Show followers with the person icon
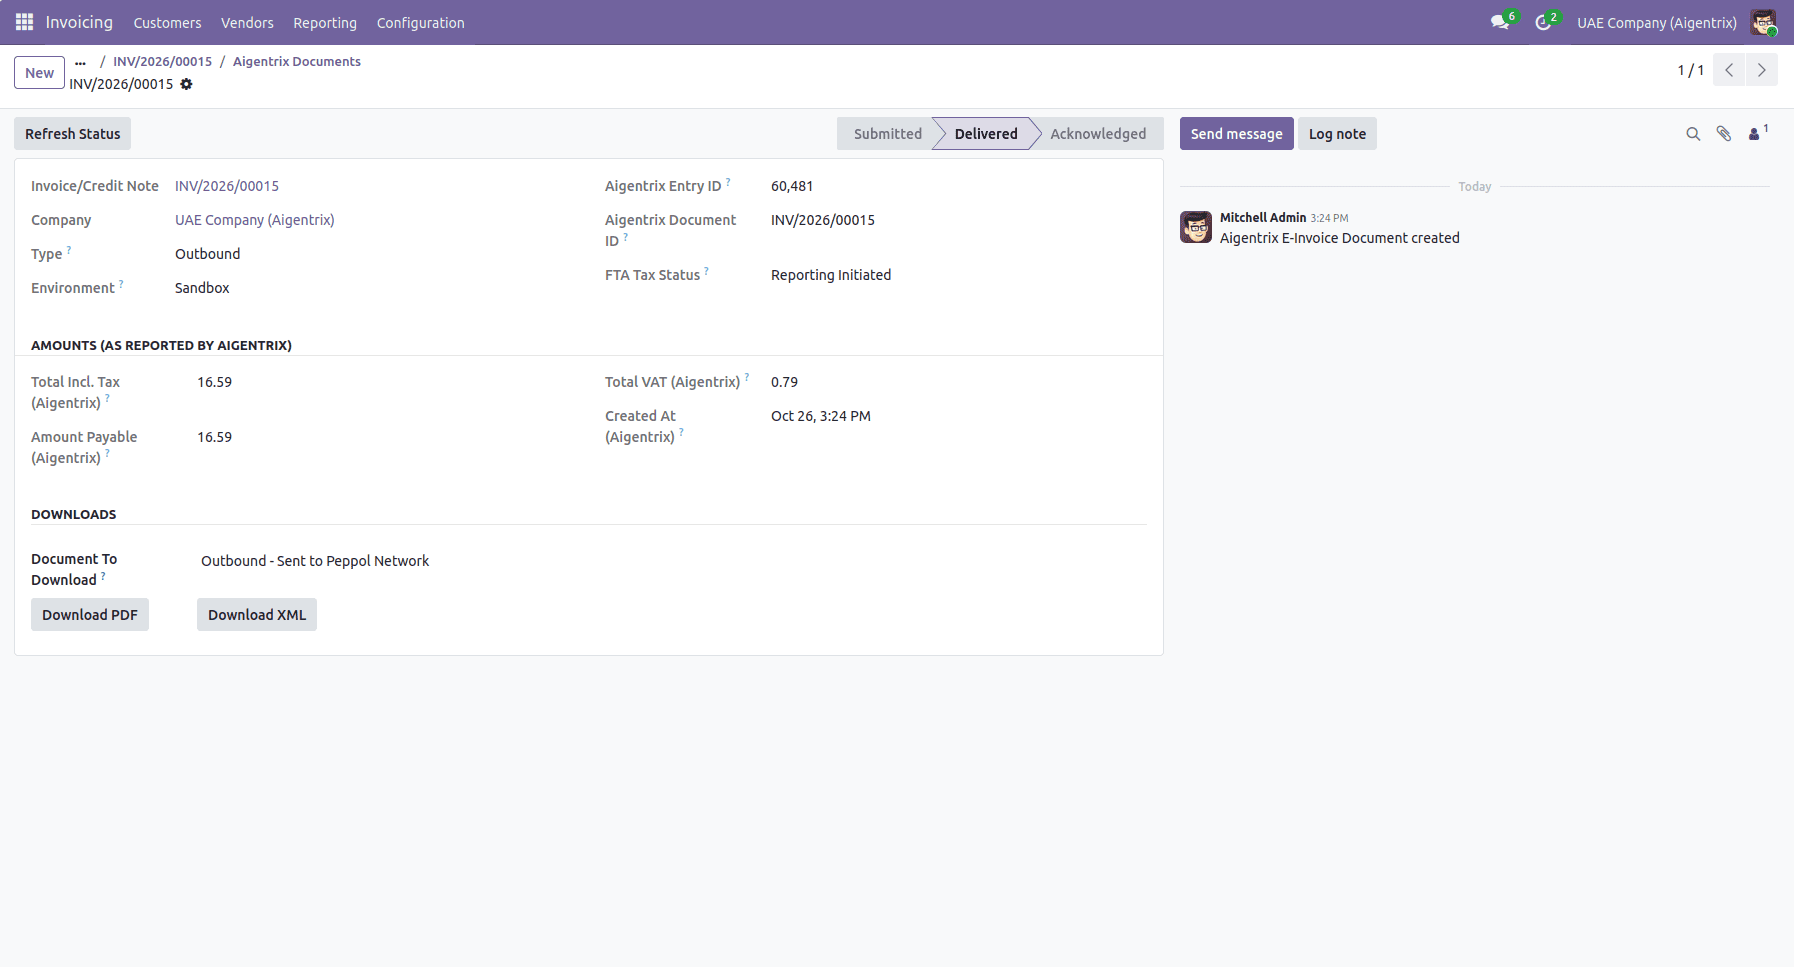1794x967 pixels. [1754, 134]
